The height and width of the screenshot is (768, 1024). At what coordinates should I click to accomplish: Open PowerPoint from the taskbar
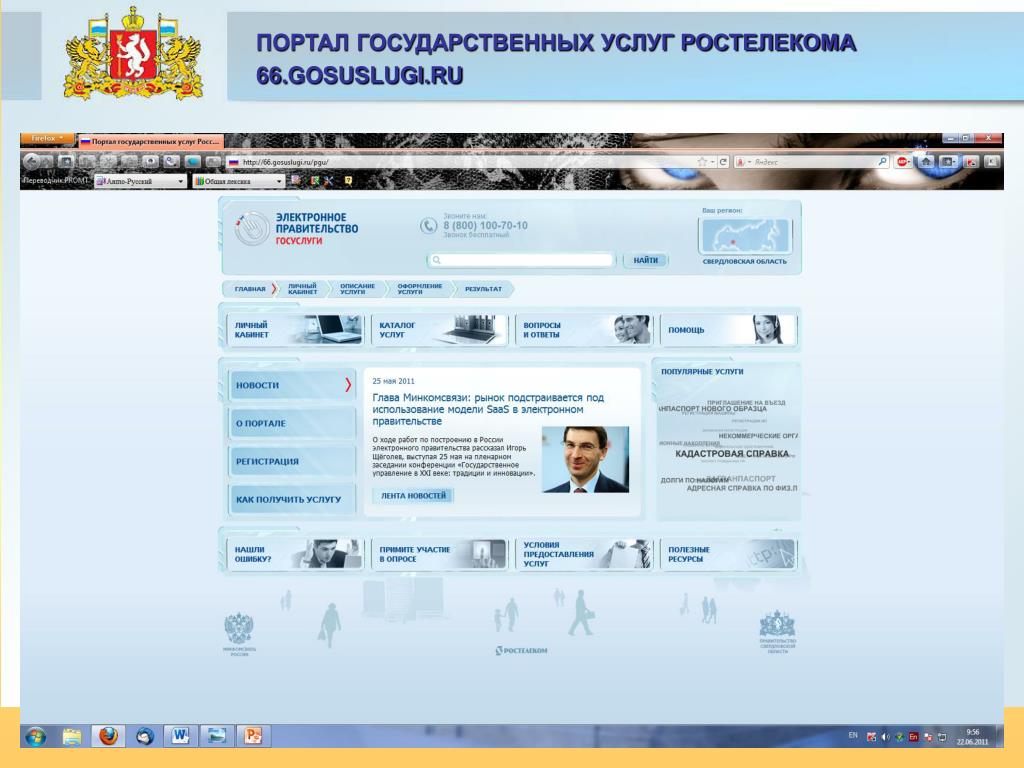pos(253,737)
